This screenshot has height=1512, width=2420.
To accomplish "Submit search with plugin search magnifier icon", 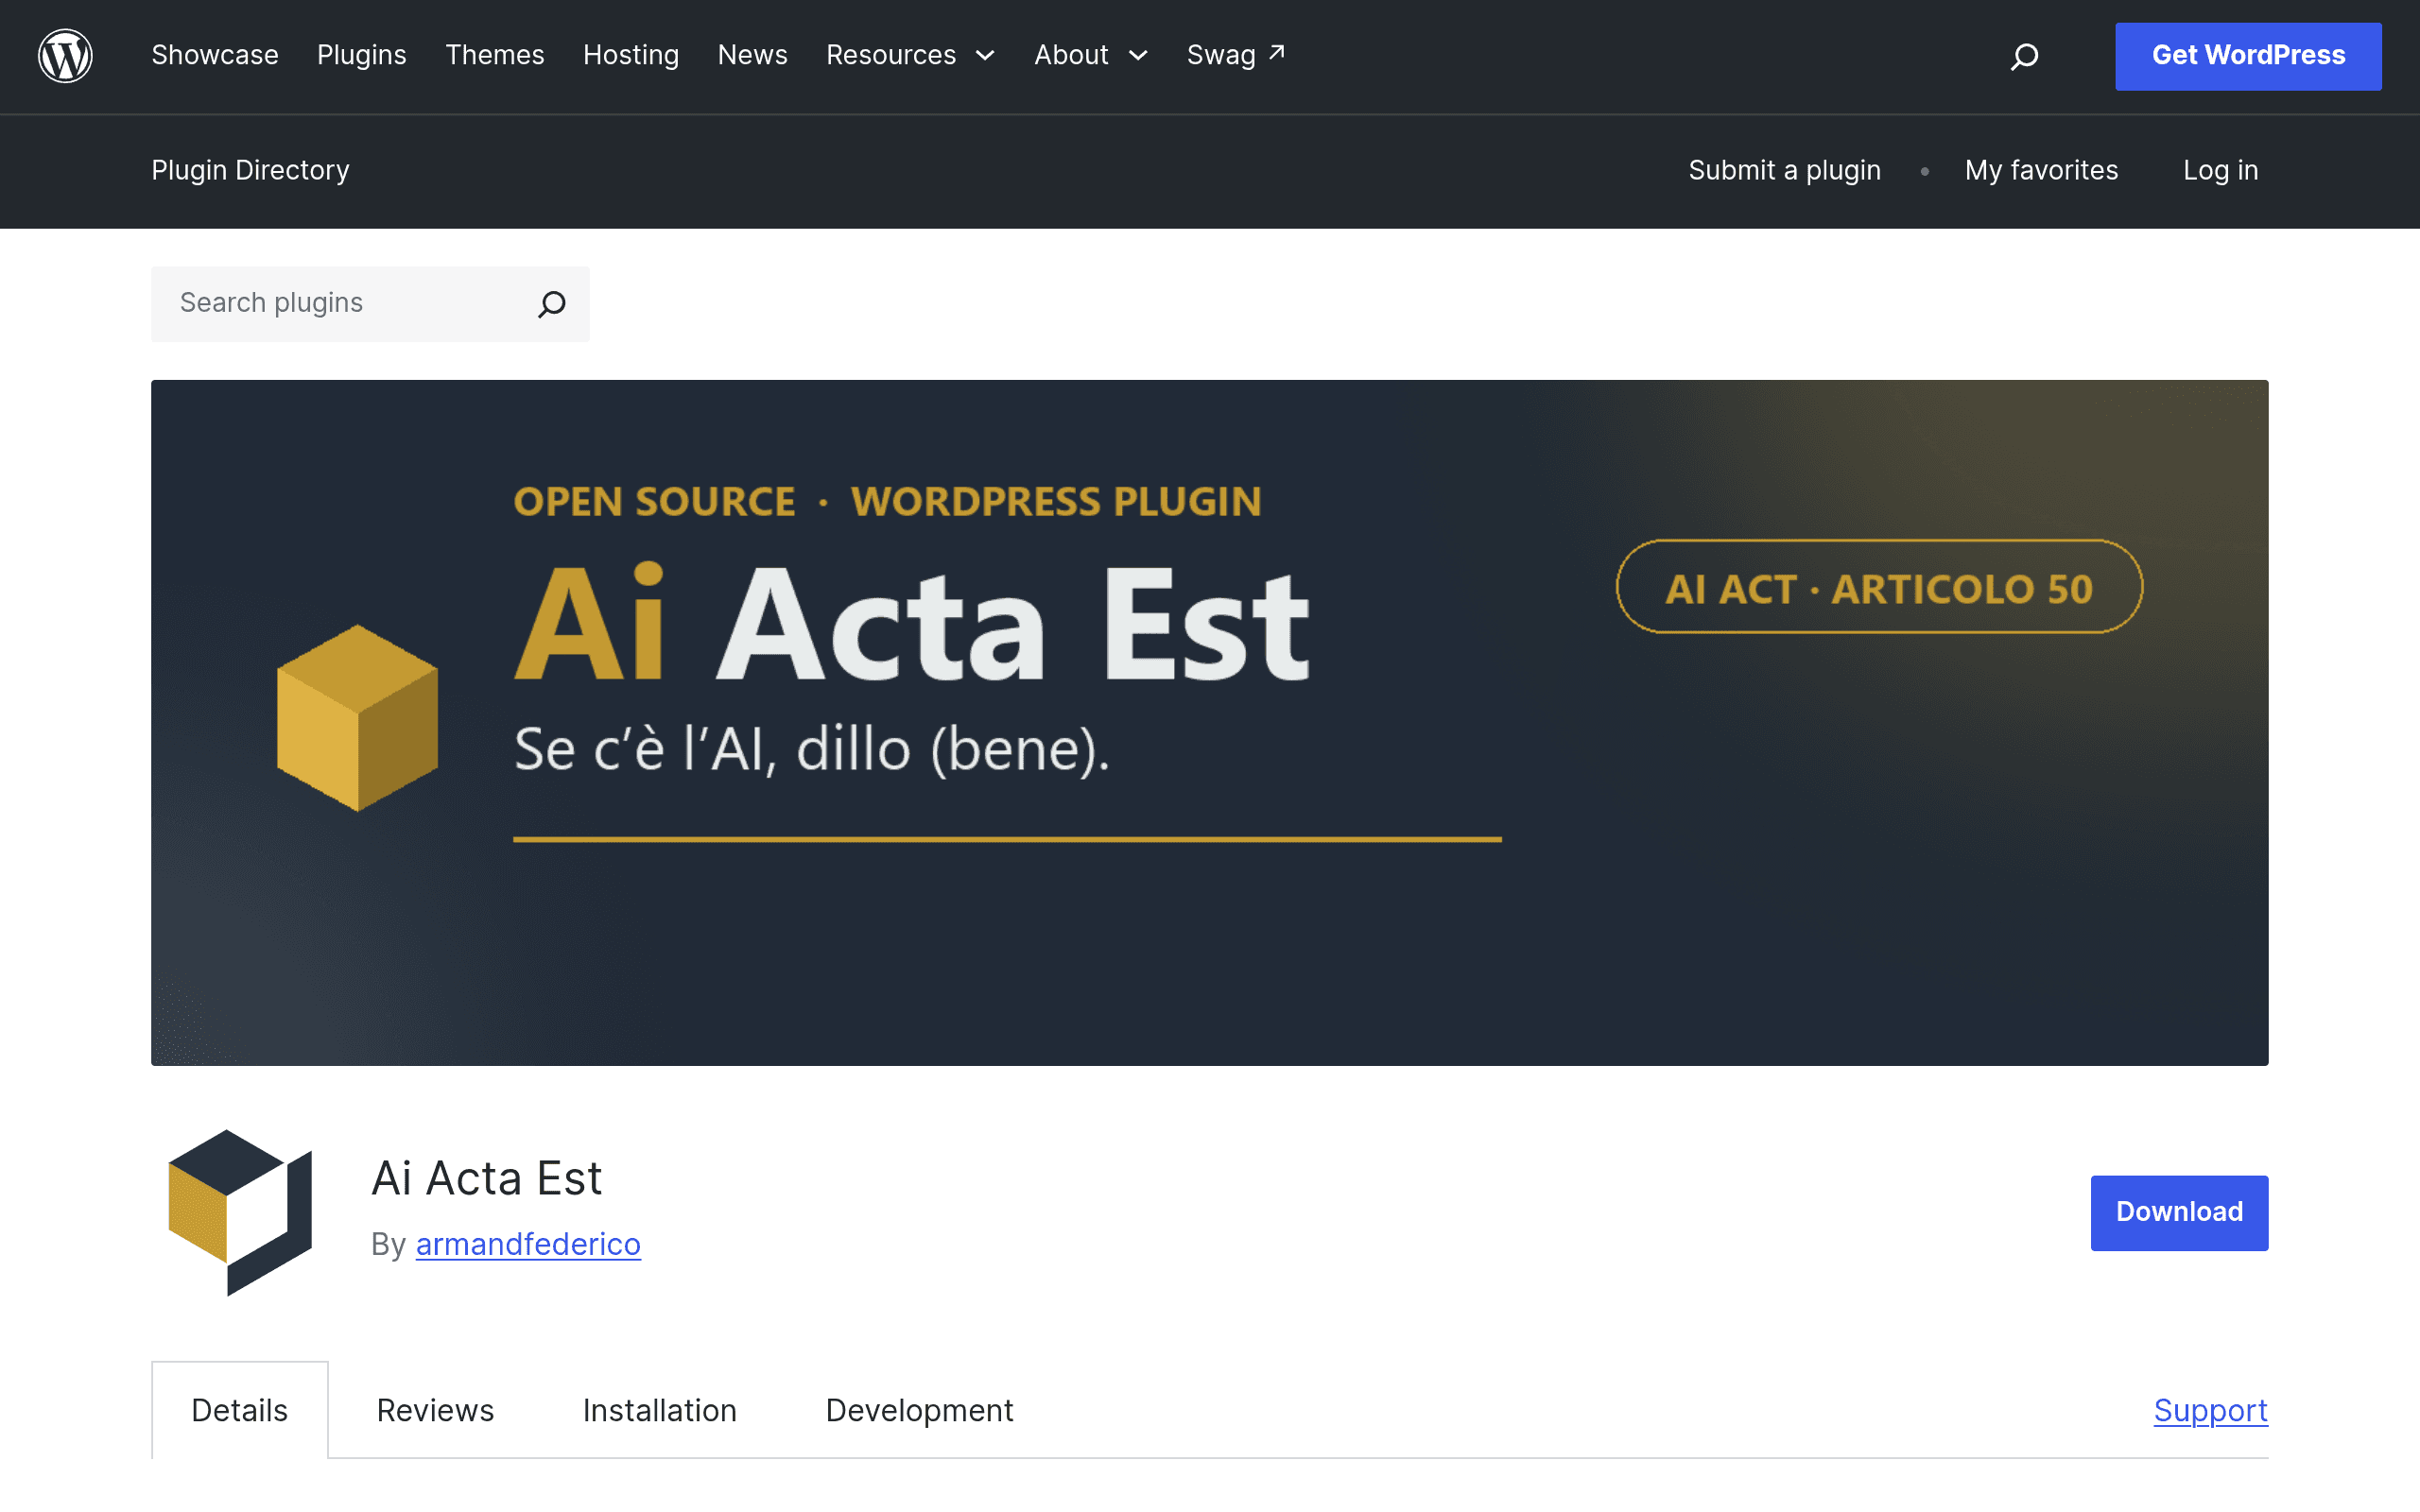I will pyautogui.click(x=552, y=303).
